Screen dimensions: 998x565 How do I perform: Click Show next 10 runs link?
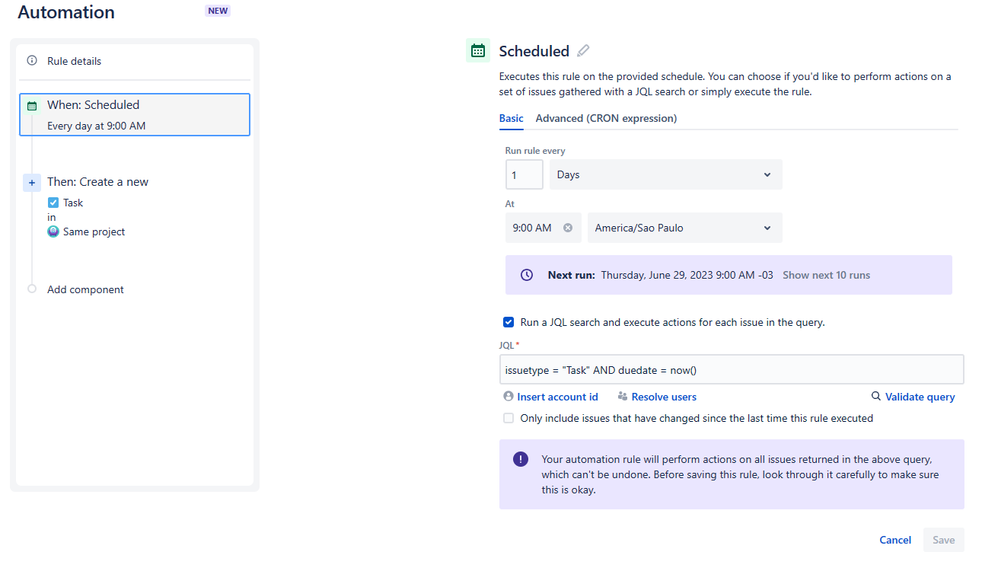point(826,275)
